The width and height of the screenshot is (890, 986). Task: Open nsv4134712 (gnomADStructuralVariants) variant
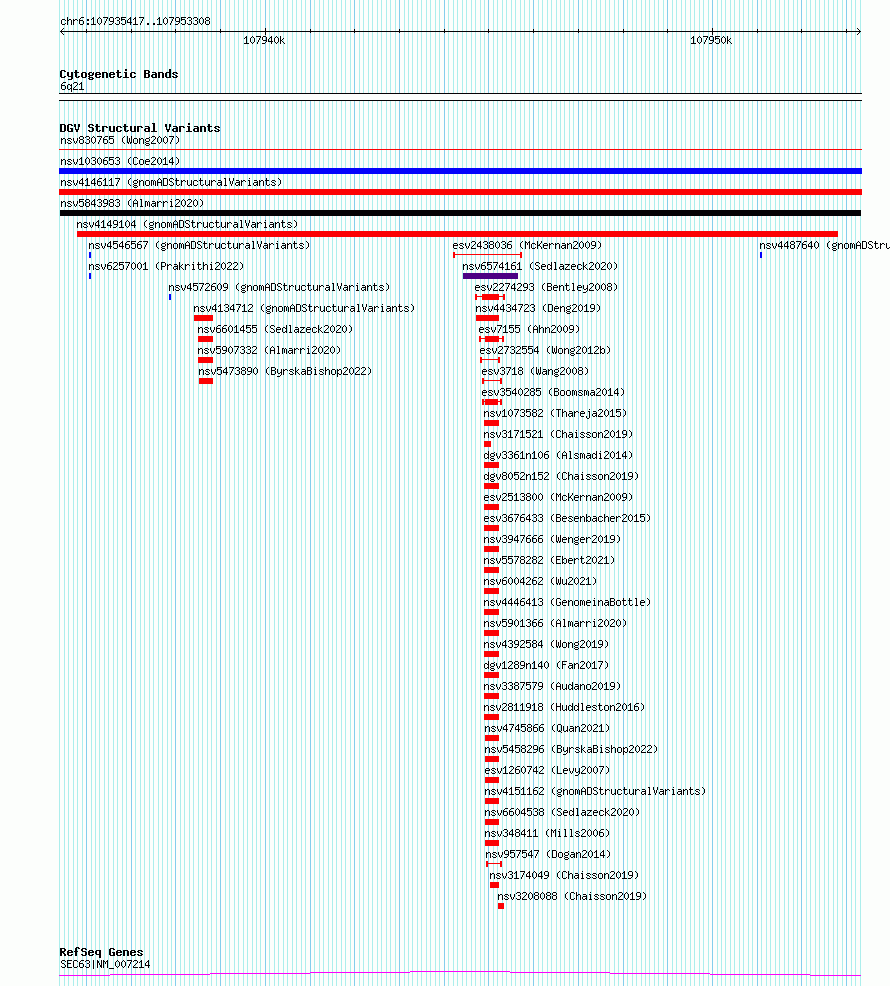[x=304, y=309]
